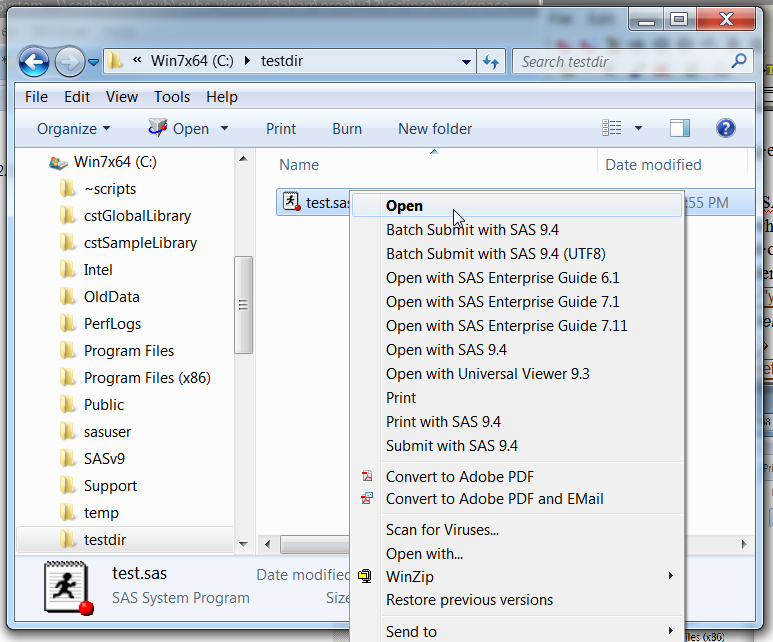Click the New folder button
Screen dimensions: 773x642
click(435, 128)
